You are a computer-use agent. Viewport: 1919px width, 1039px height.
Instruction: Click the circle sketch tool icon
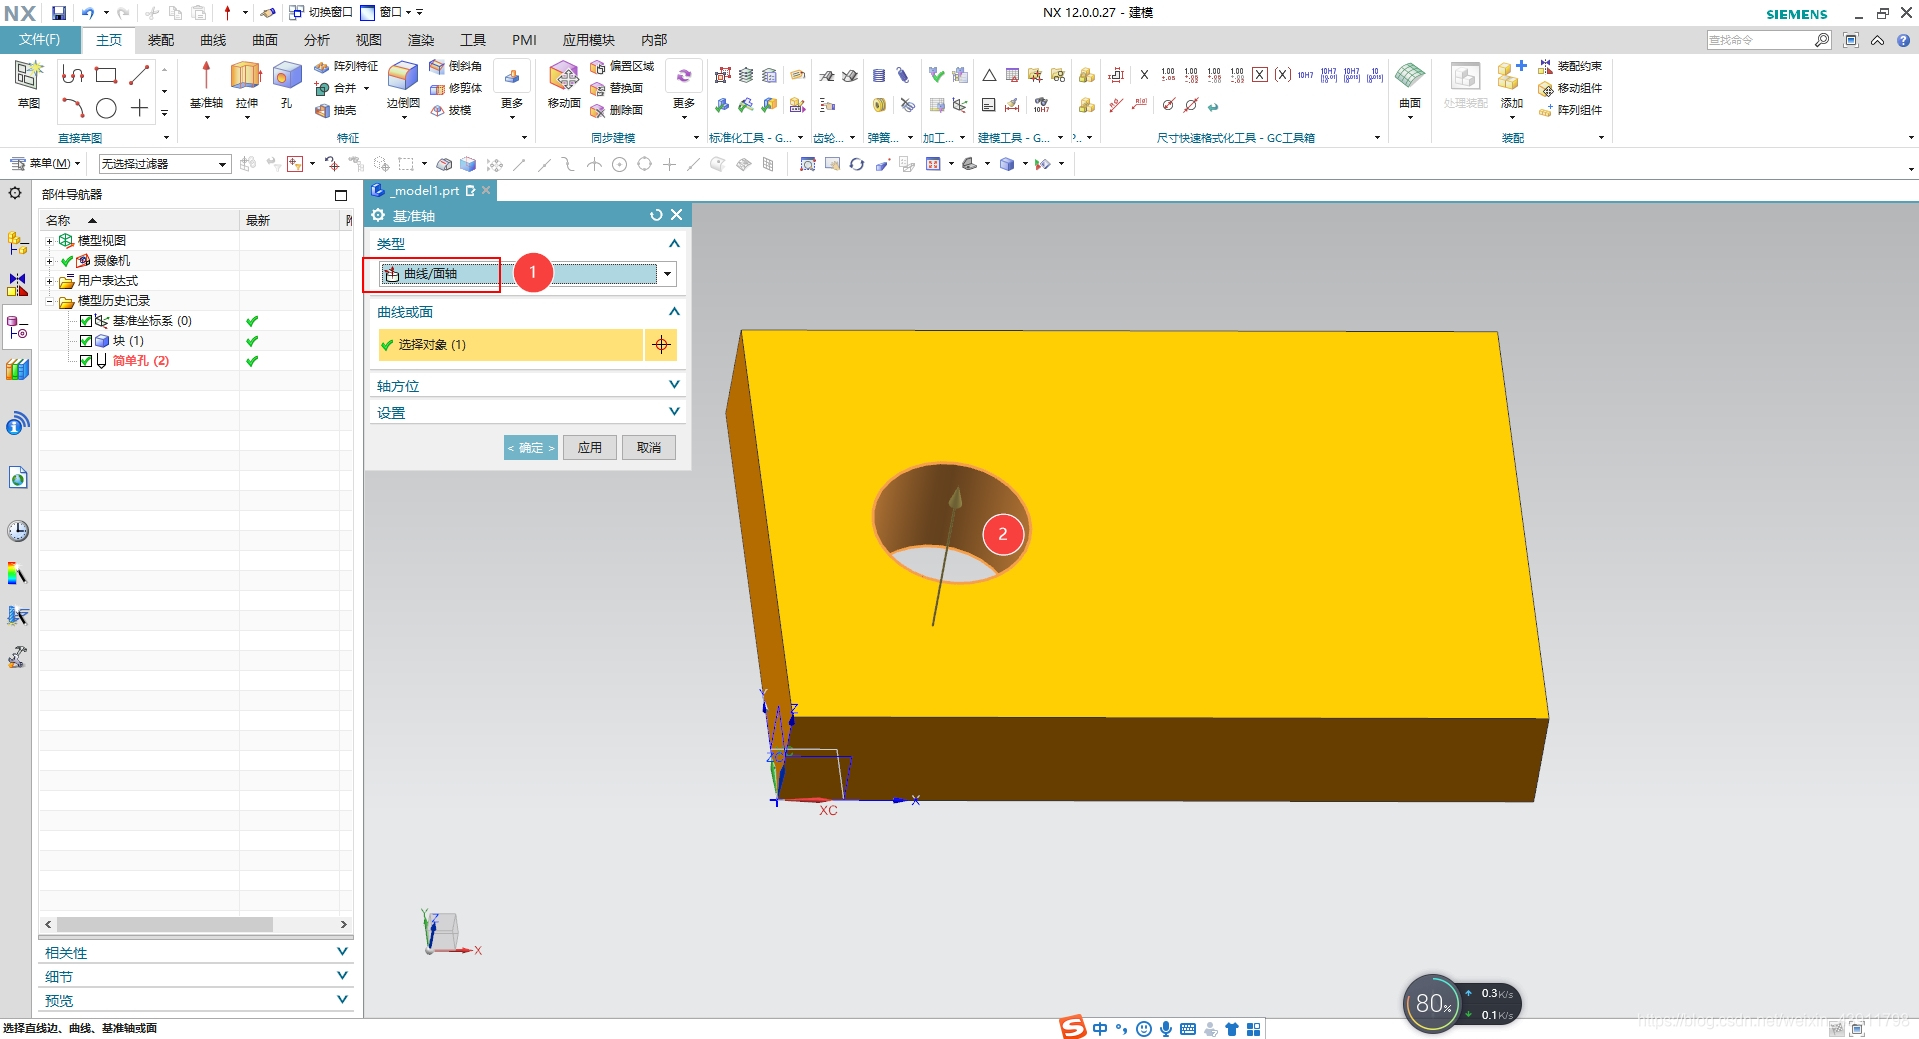(106, 108)
